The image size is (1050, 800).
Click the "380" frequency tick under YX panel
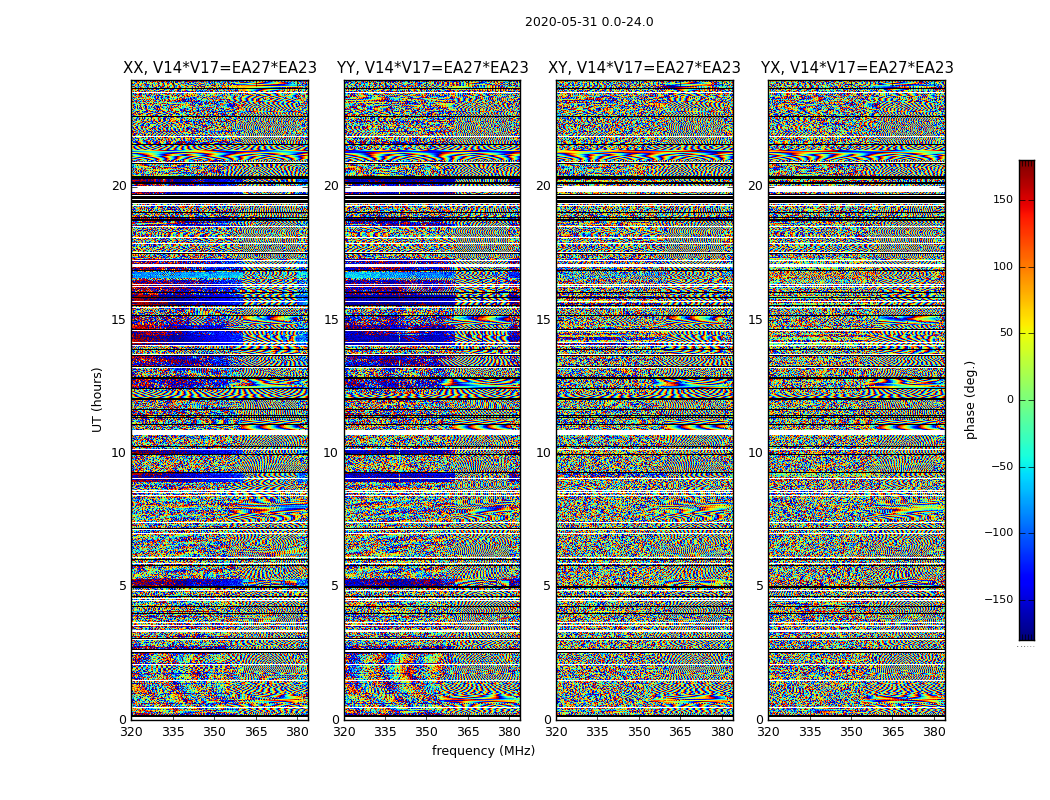[x=934, y=732]
